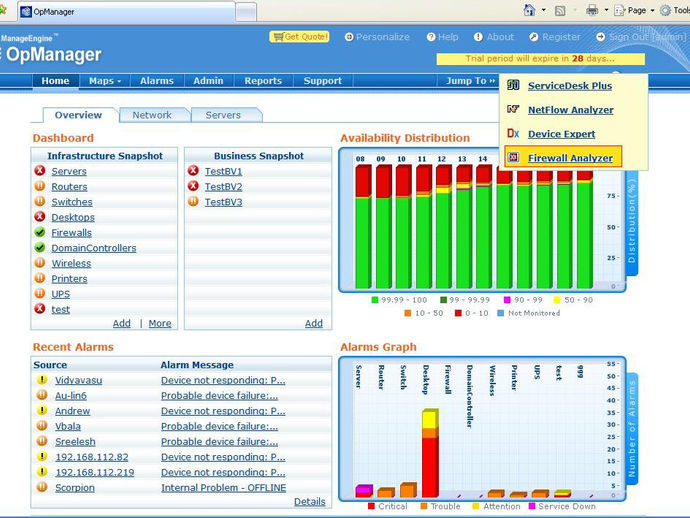
Task: Open the Reports navigation item
Action: pos(263,81)
